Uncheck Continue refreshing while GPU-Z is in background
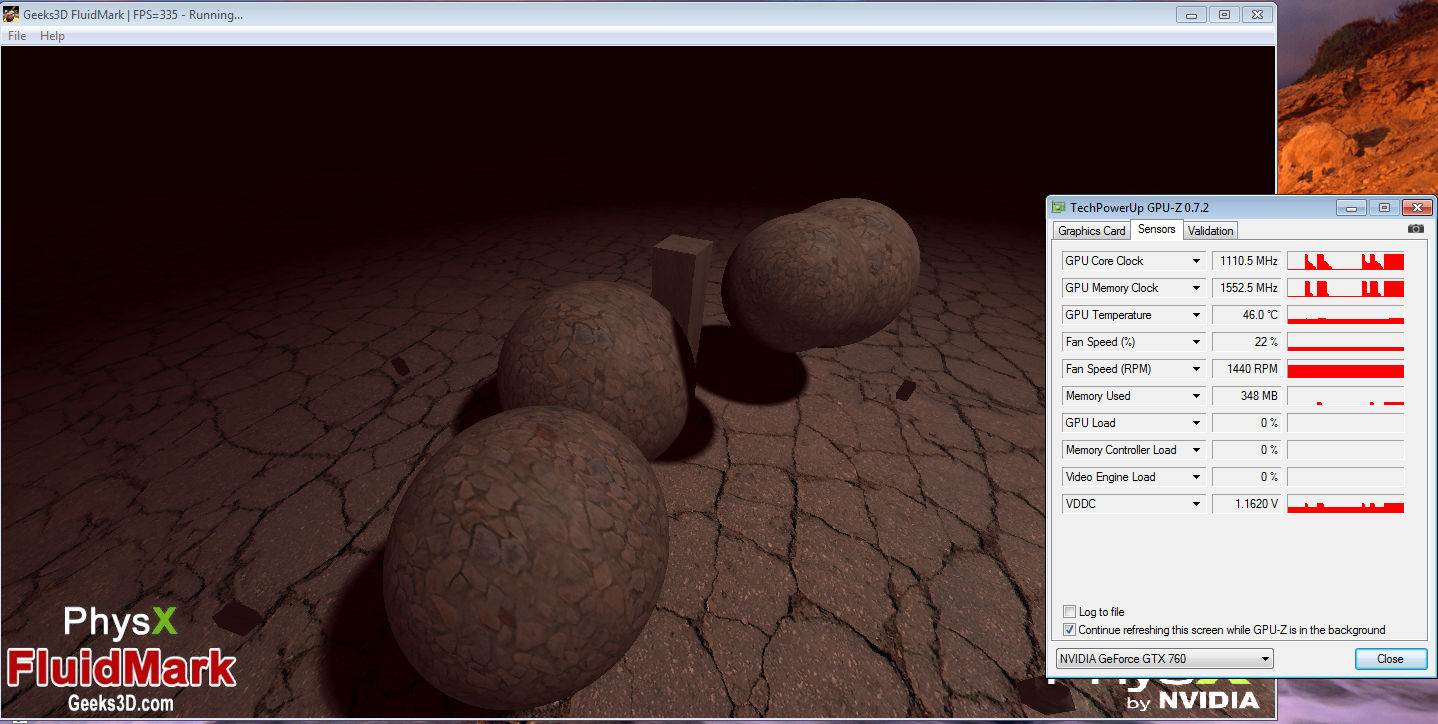 1070,630
